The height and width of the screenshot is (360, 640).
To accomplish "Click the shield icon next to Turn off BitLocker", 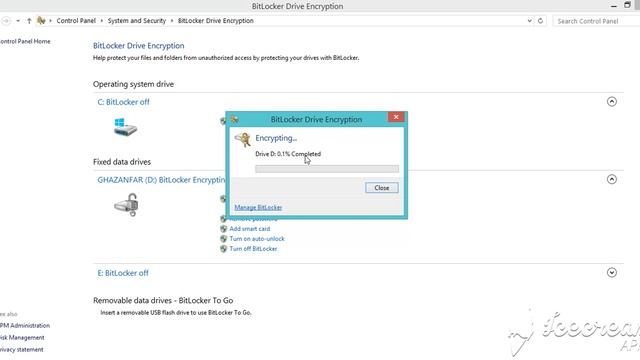I will [223, 249].
